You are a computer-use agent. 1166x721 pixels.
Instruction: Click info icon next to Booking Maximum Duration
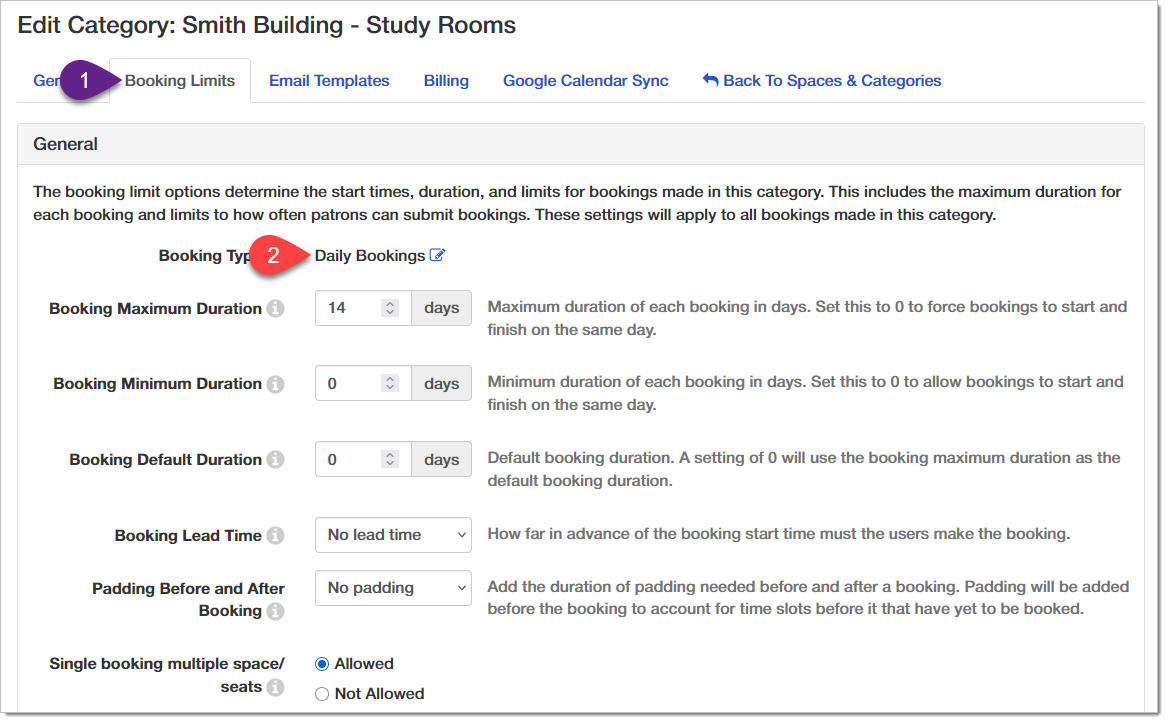click(x=276, y=309)
